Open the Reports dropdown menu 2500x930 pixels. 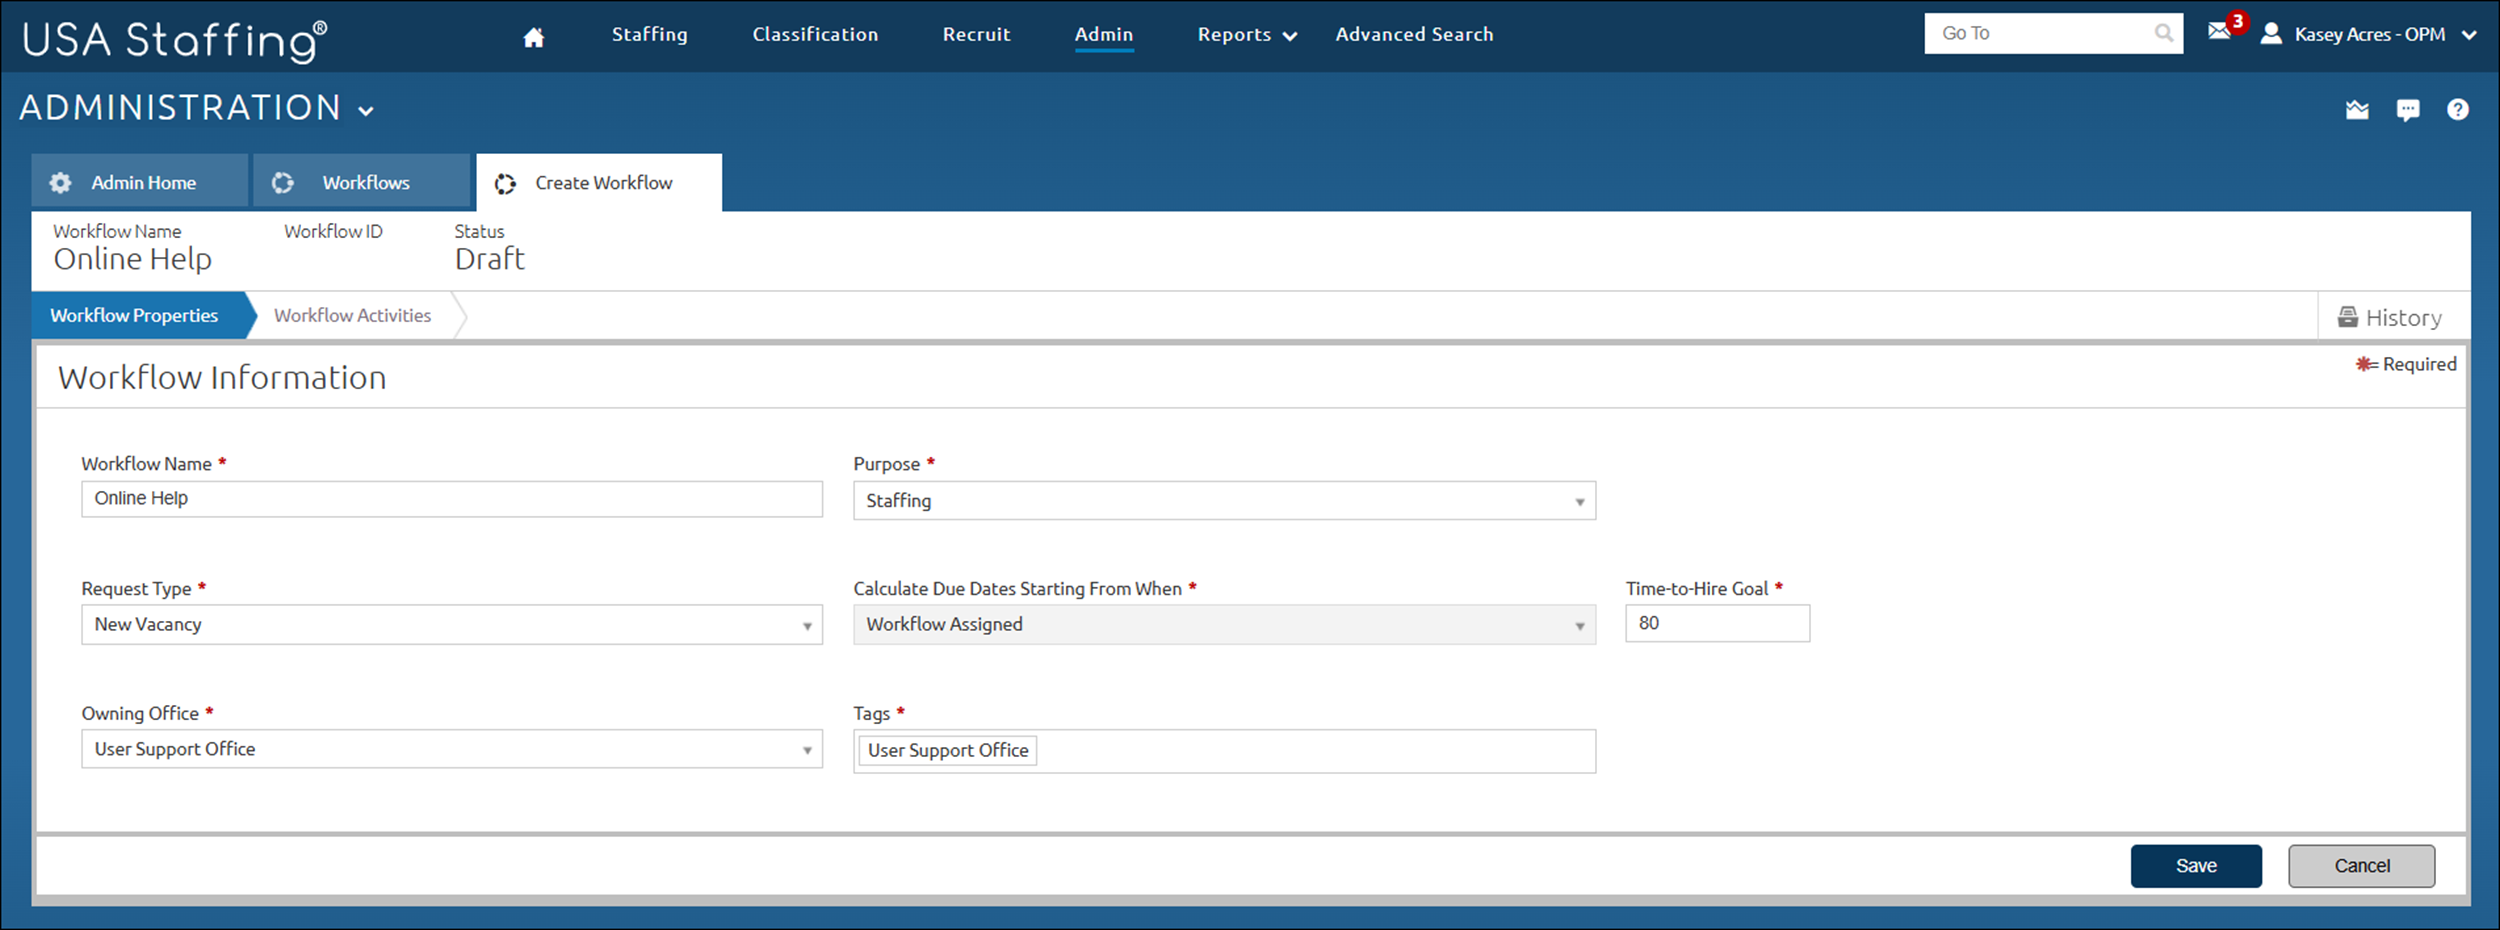tap(1247, 35)
